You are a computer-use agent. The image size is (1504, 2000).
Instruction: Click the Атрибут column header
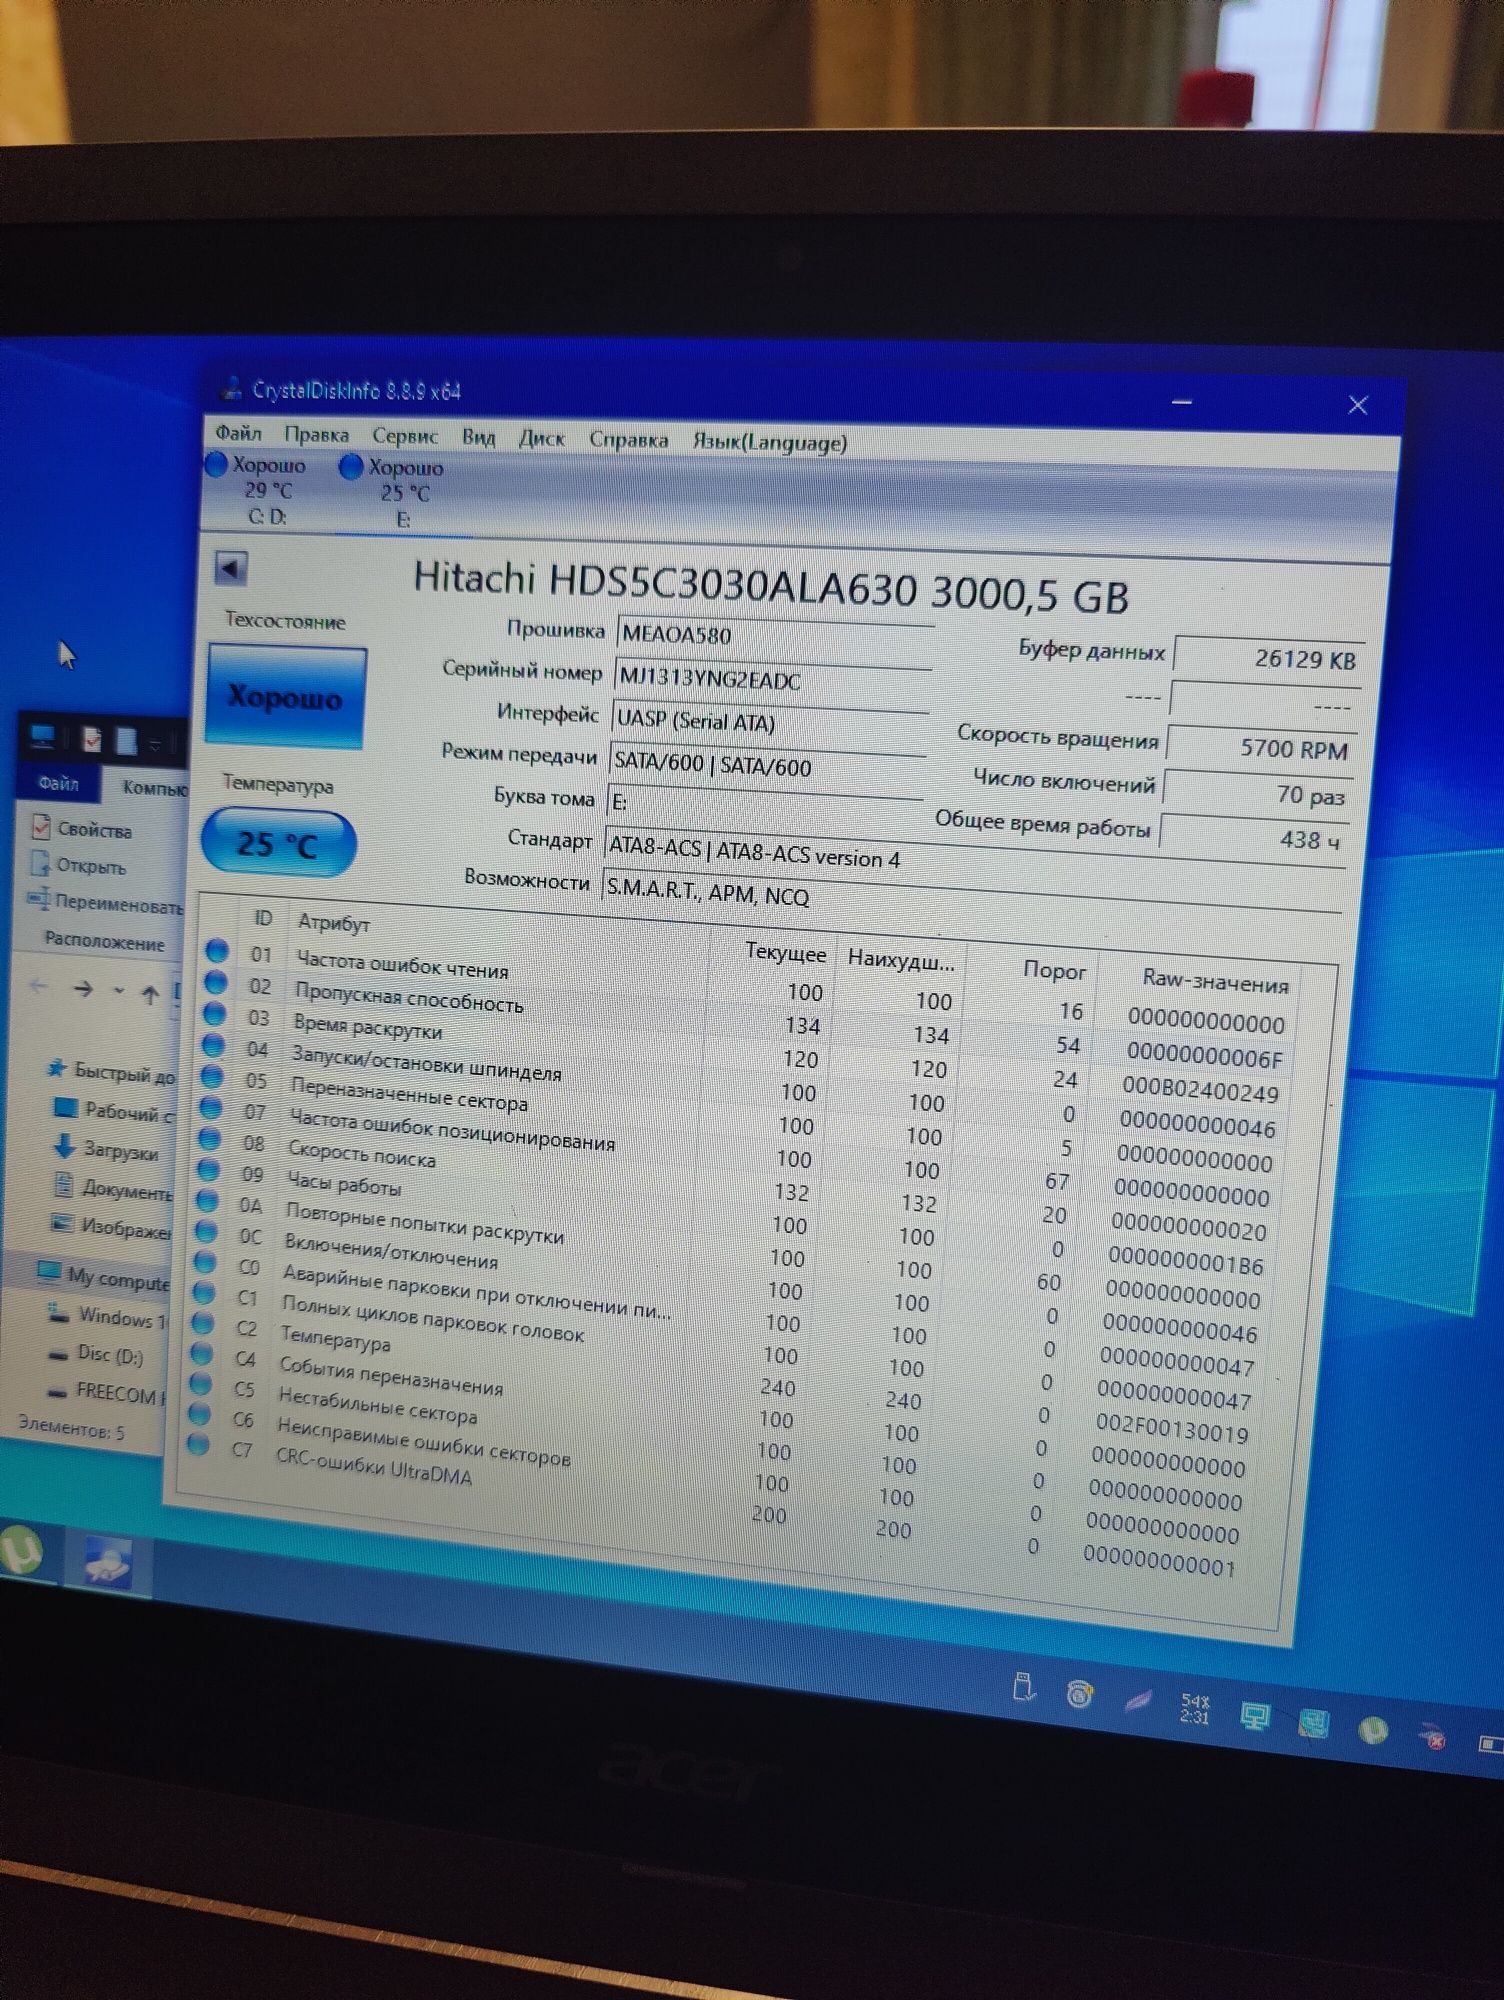(x=334, y=923)
